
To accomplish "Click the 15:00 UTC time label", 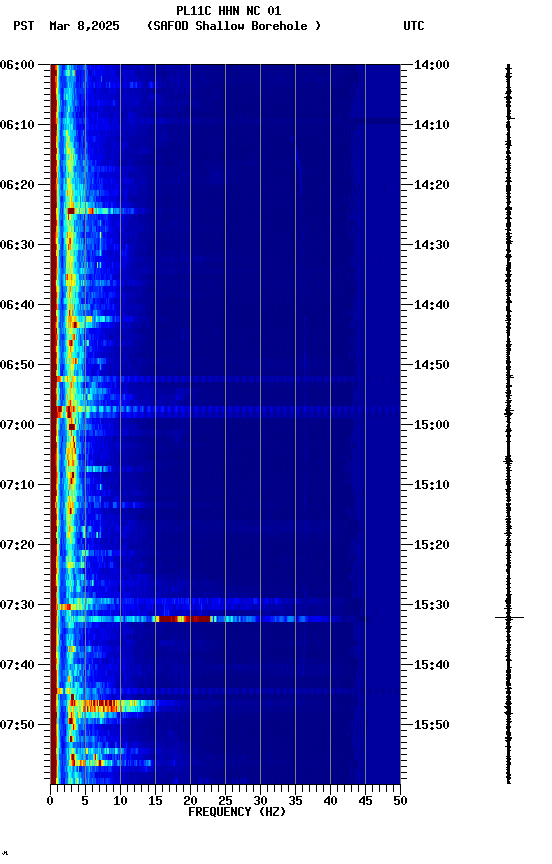I will click(432, 425).
